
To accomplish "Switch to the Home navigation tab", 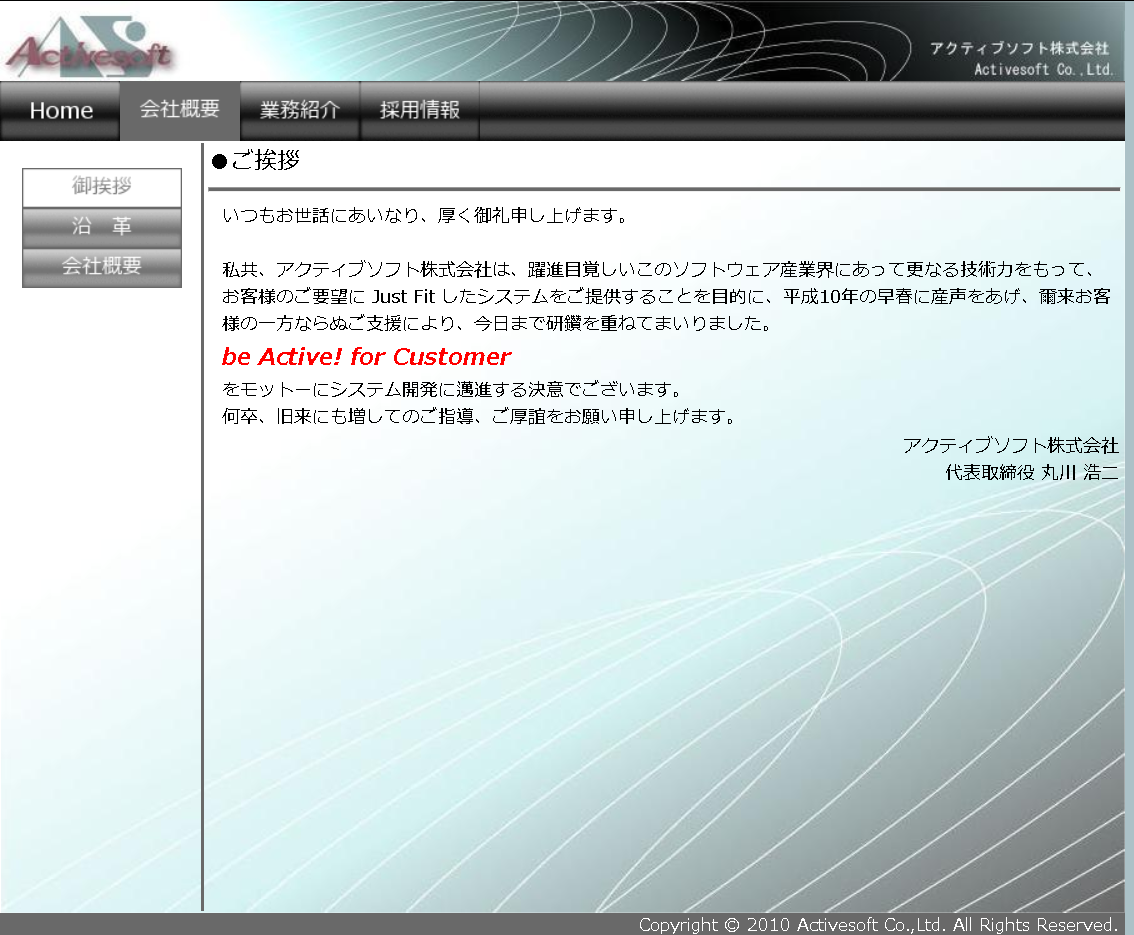I will click(60, 110).
